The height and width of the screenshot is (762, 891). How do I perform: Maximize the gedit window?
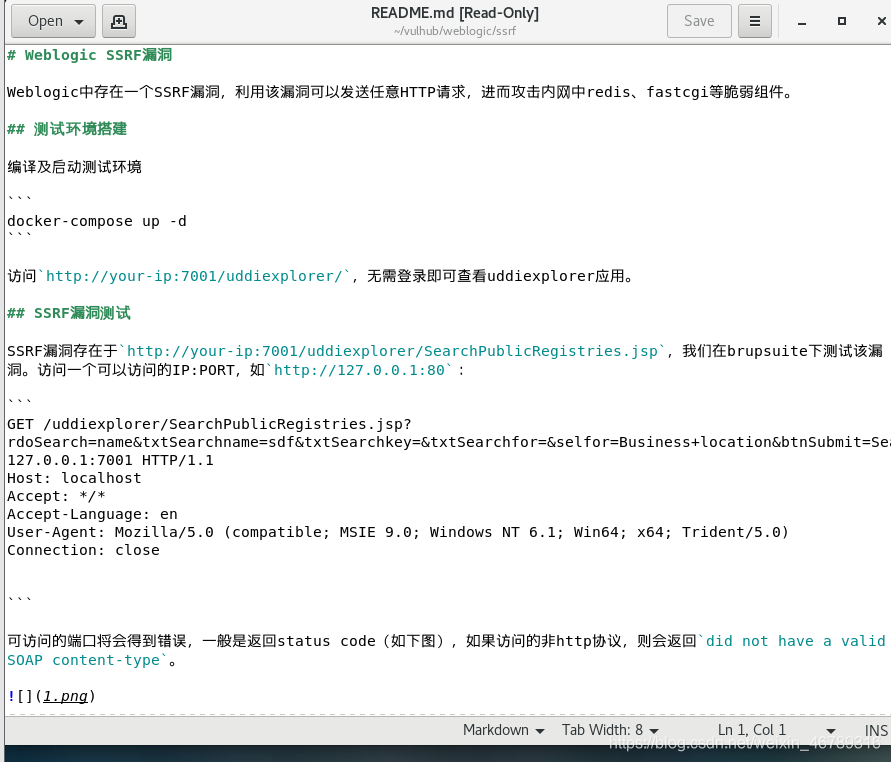click(x=842, y=21)
